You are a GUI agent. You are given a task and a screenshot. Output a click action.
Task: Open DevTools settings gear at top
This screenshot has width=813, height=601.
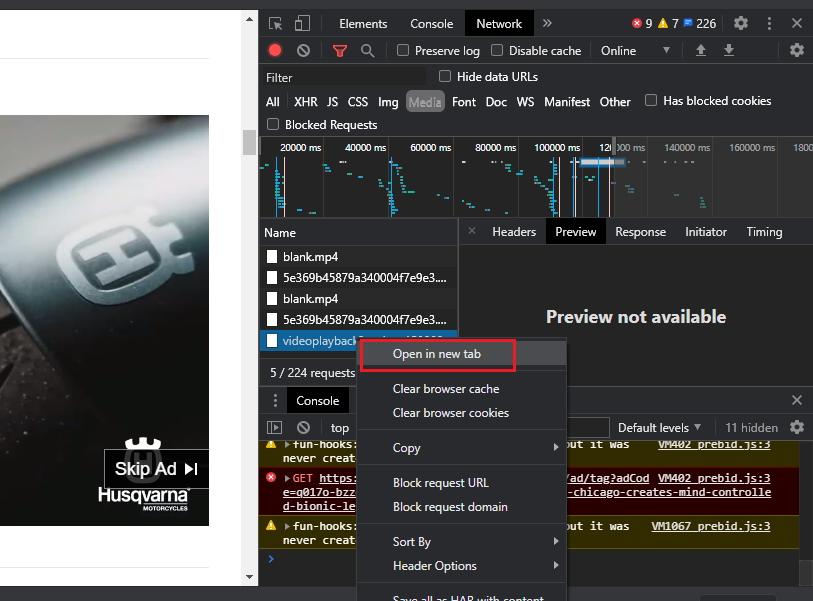click(x=741, y=23)
